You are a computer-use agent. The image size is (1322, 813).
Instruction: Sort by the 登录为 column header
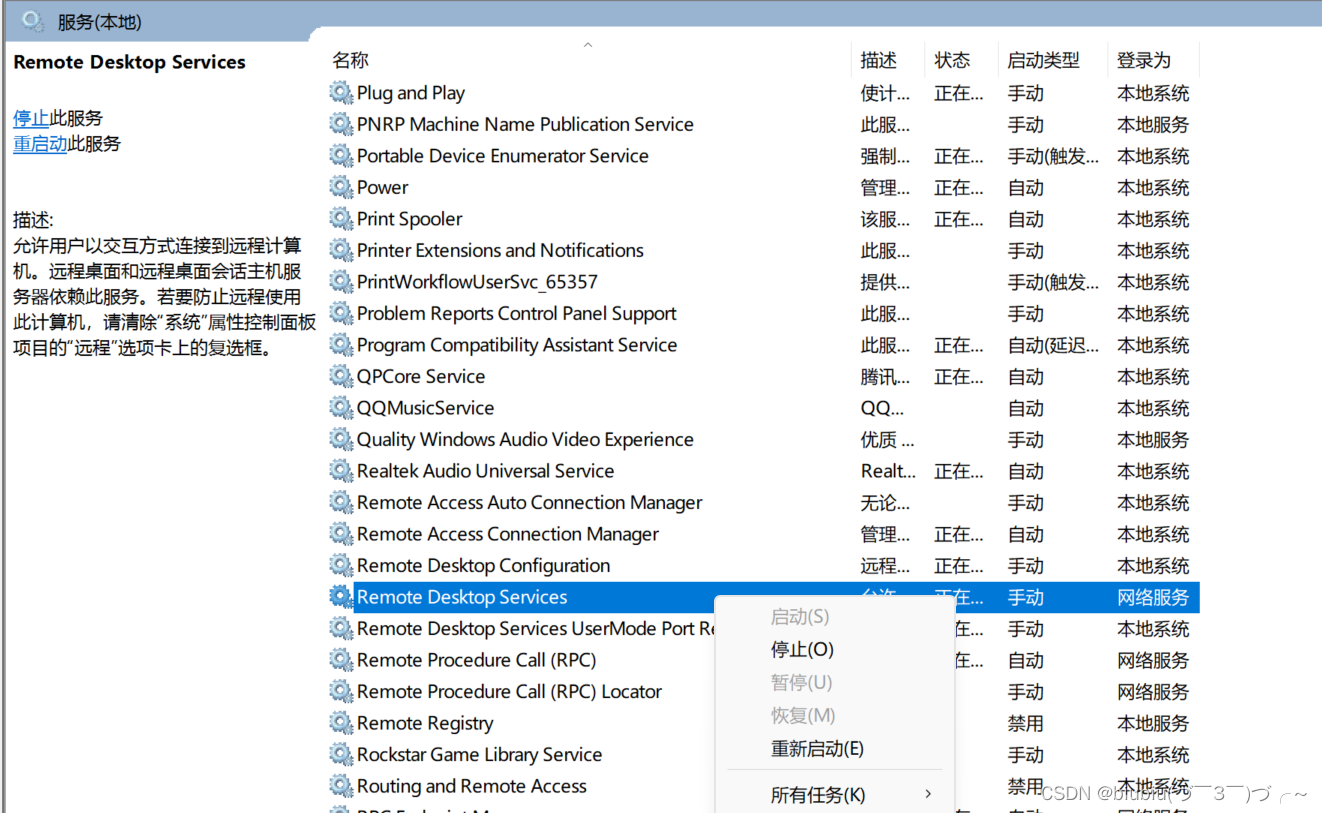click(1144, 60)
